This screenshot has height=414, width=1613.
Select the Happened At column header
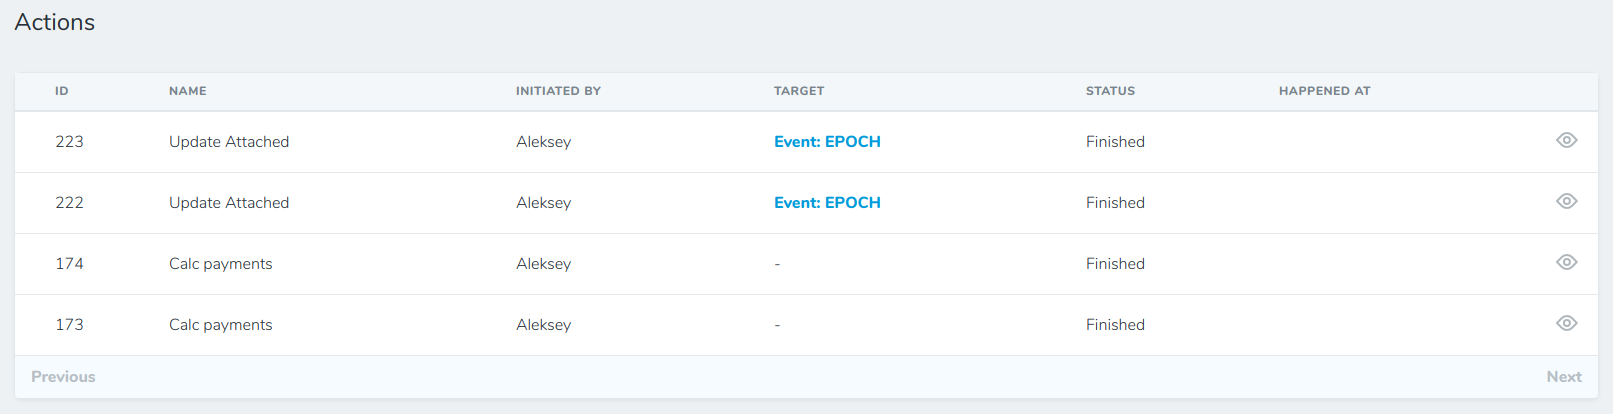pyautogui.click(x=1324, y=91)
